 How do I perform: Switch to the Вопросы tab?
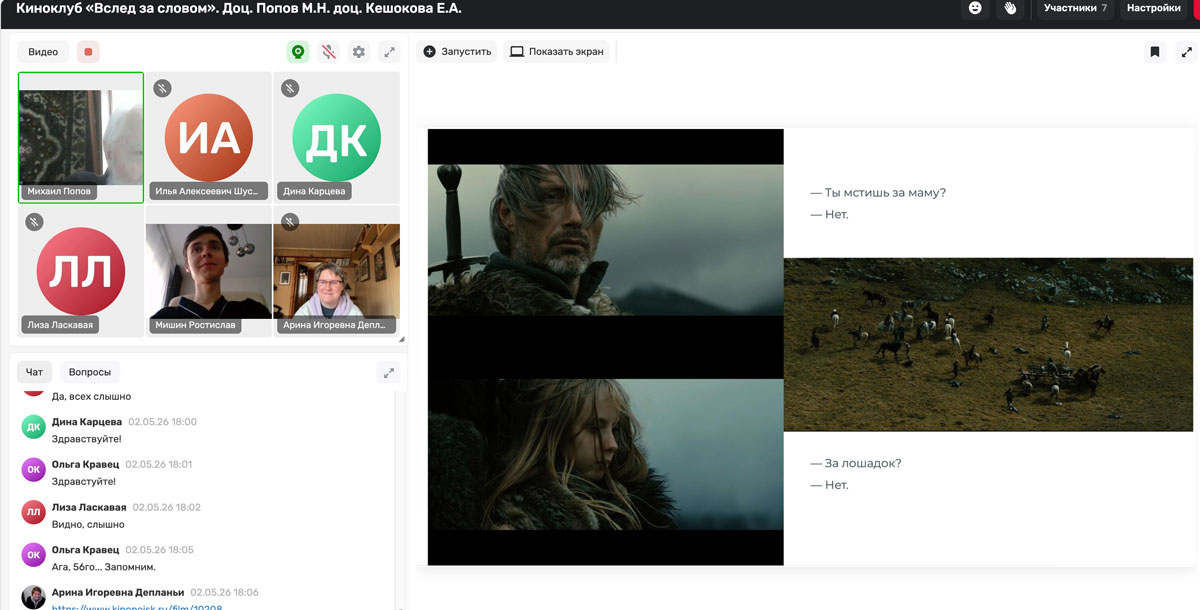[x=90, y=372]
